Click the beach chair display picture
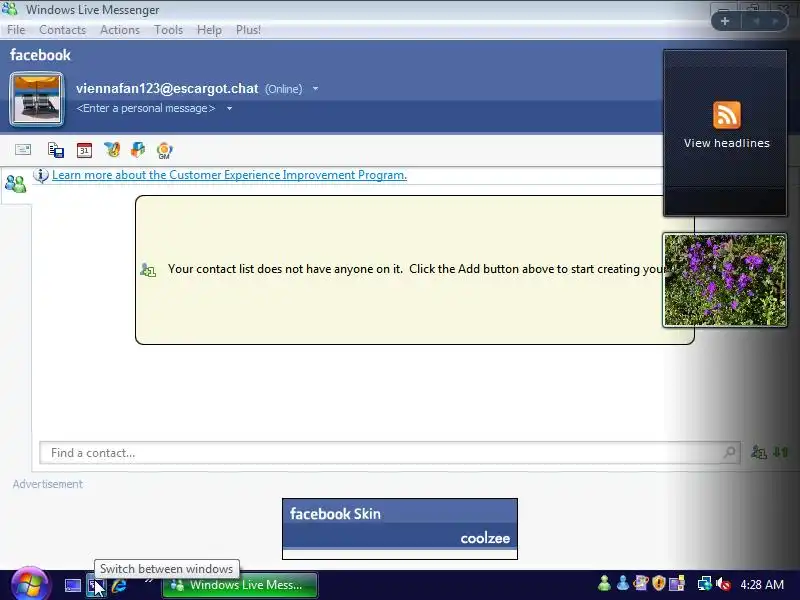The width and height of the screenshot is (800, 600). tap(37, 99)
